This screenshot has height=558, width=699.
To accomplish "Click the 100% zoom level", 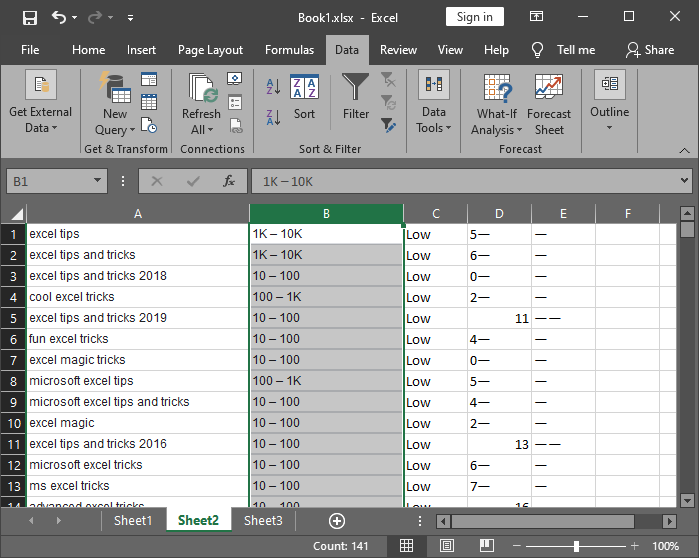I will 665,546.
